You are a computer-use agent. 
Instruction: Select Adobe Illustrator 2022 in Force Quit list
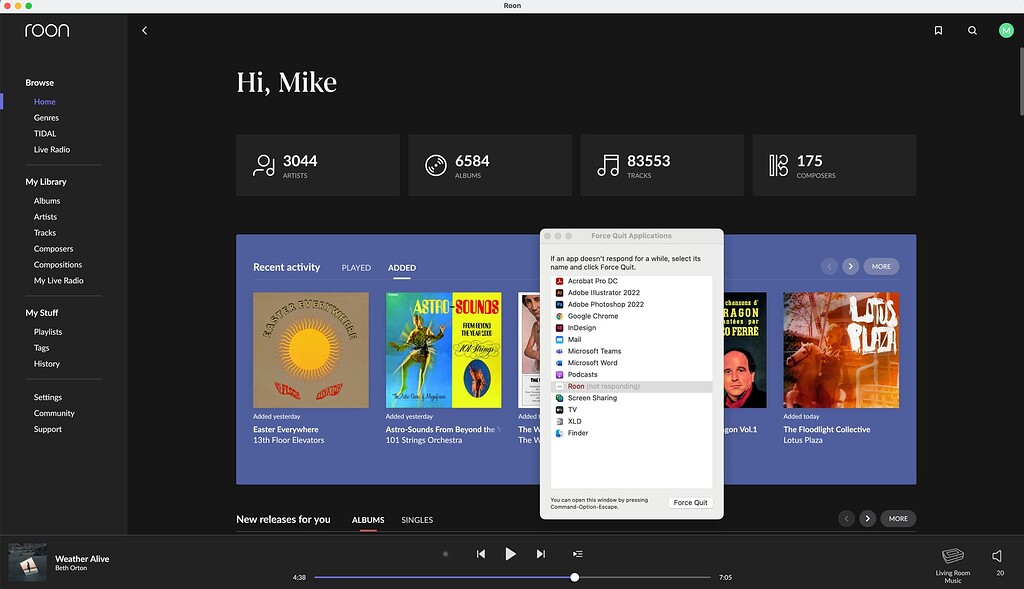tap(632, 293)
